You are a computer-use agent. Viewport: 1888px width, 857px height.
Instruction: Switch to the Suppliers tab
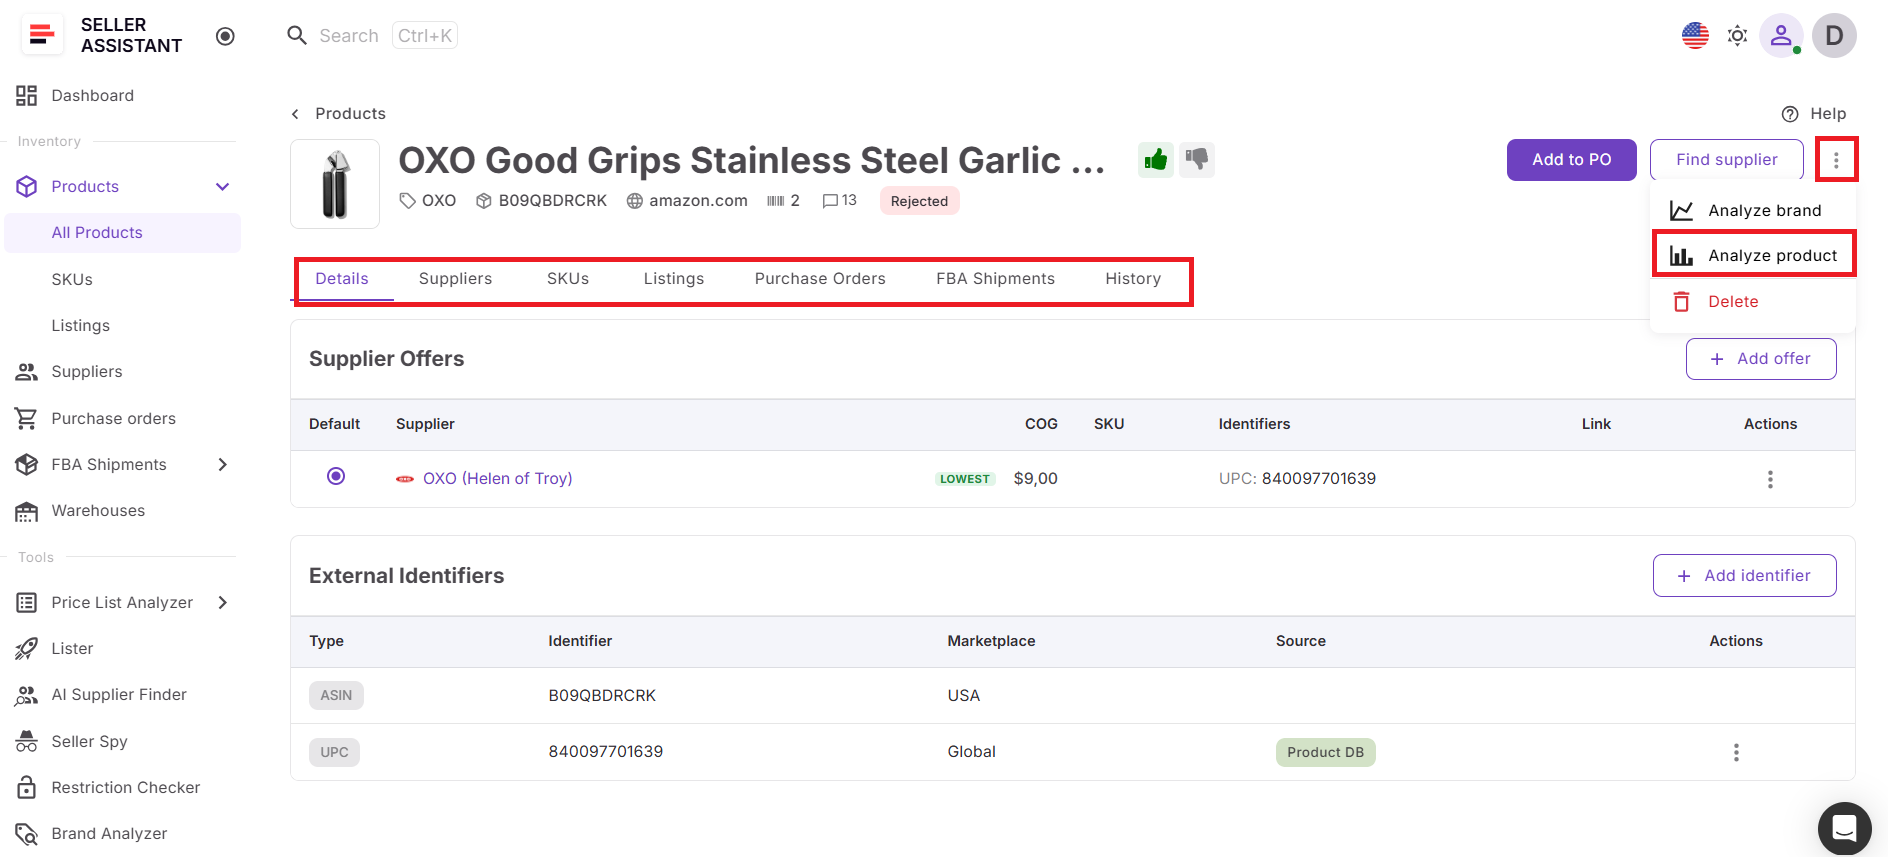(455, 279)
